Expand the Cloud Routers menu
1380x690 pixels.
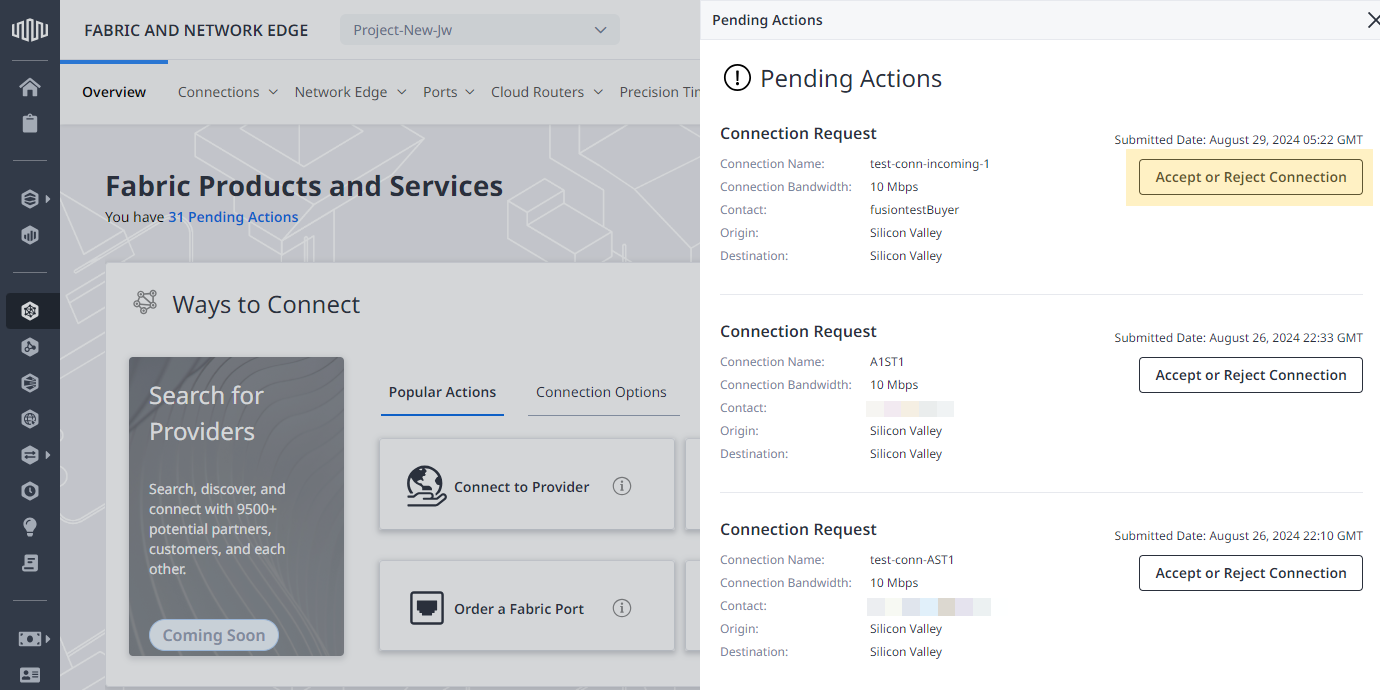(547, 92)
